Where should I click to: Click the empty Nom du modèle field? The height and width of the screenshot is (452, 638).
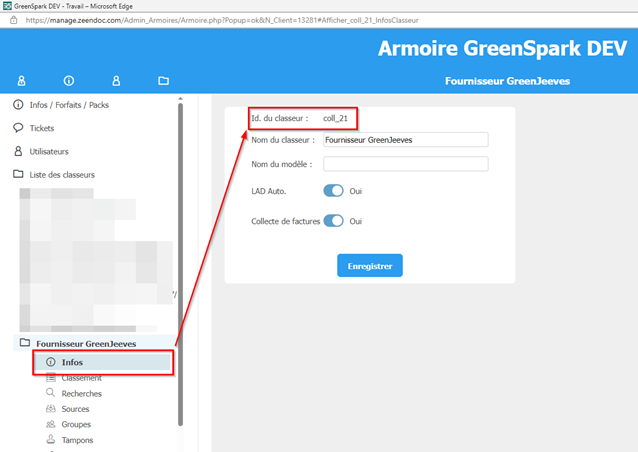(x=405, y=164)
